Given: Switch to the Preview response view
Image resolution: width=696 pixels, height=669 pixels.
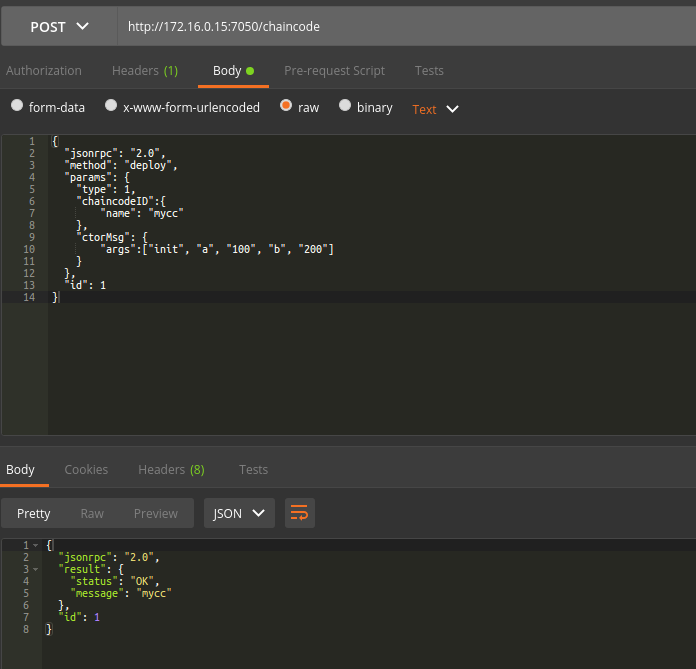Looking at the screenshot, I should click(x=156, y=514).
